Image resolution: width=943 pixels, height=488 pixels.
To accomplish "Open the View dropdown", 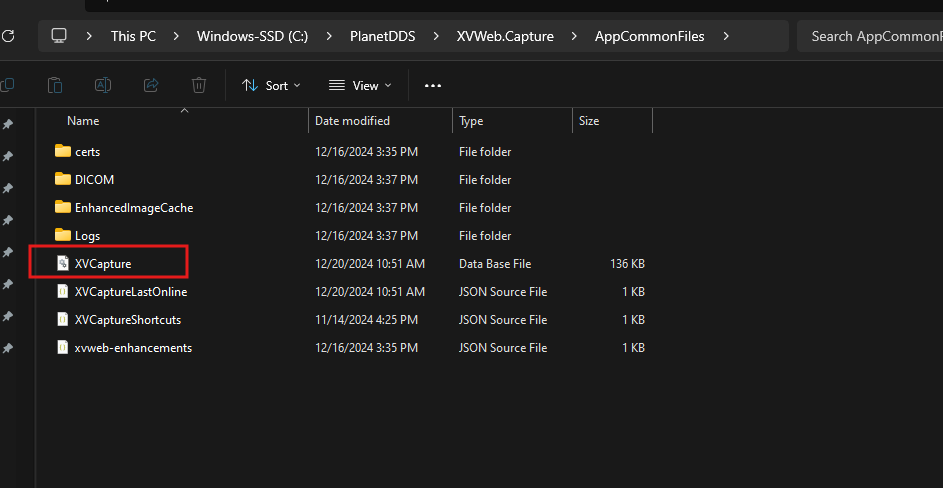I will (360, 85).
